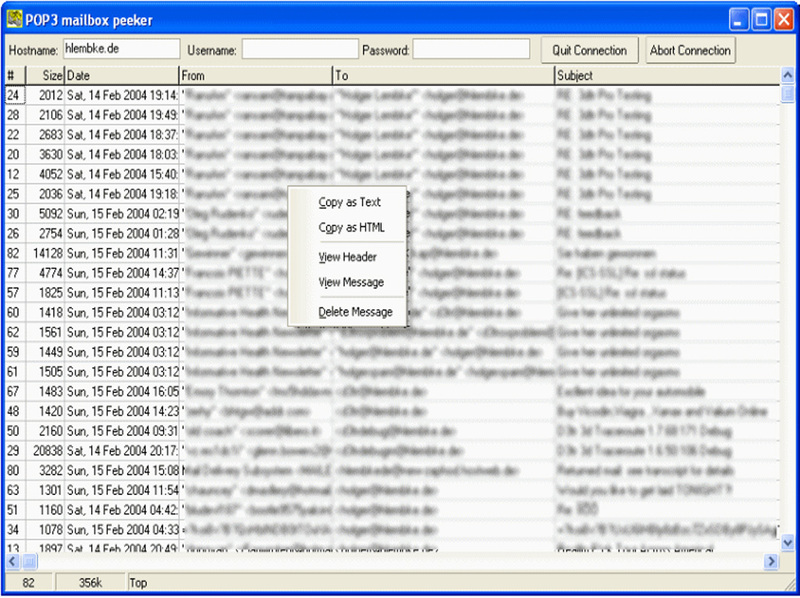Click the size value 2012
Viewport: 800px width, 598px height.
click(51, 95)
